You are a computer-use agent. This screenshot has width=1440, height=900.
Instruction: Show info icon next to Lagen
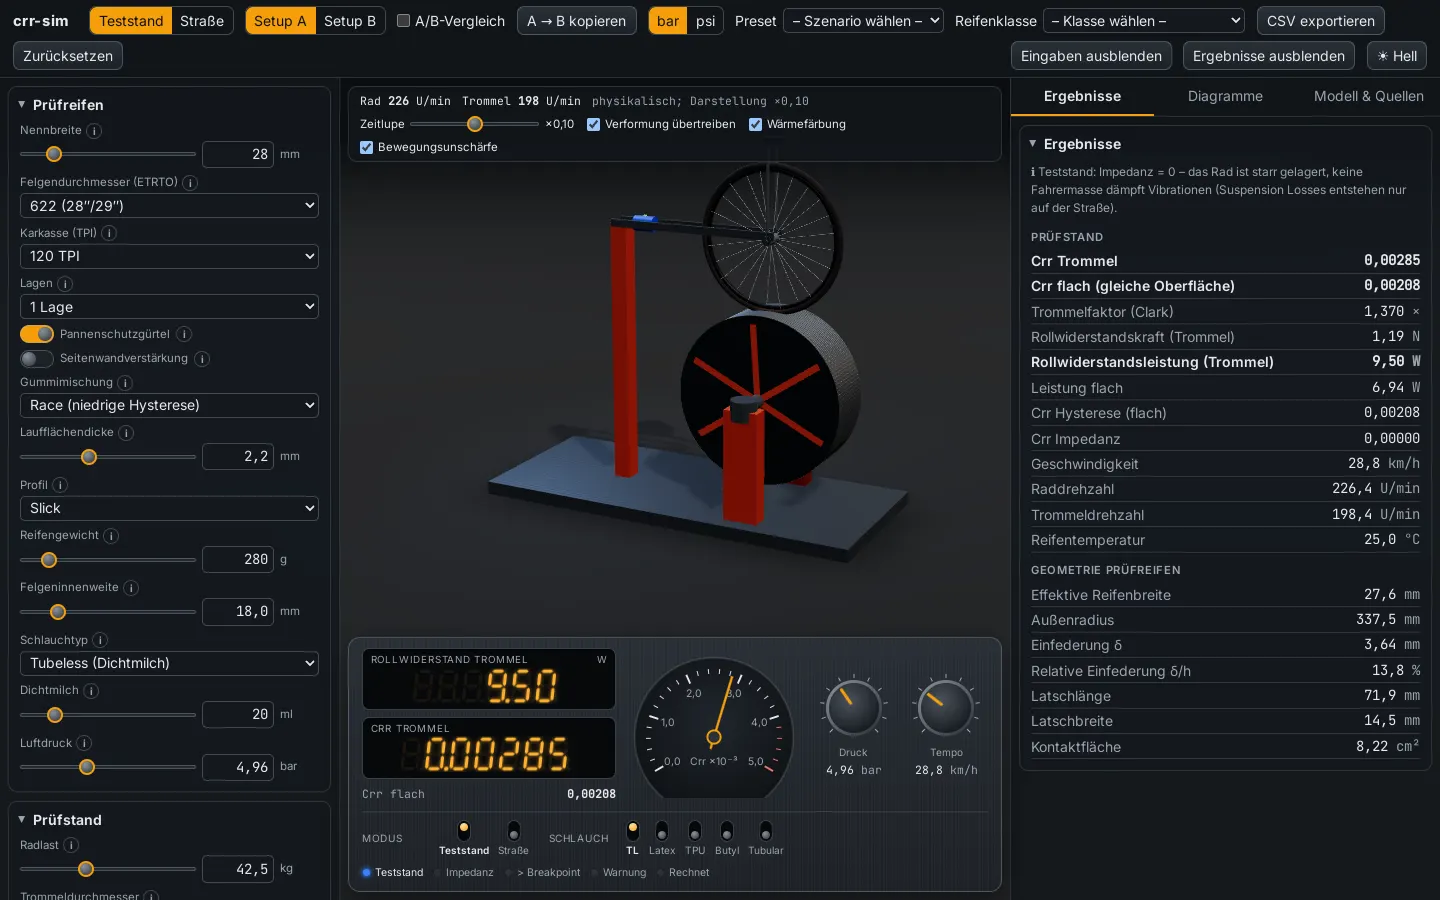click(65, 284)
